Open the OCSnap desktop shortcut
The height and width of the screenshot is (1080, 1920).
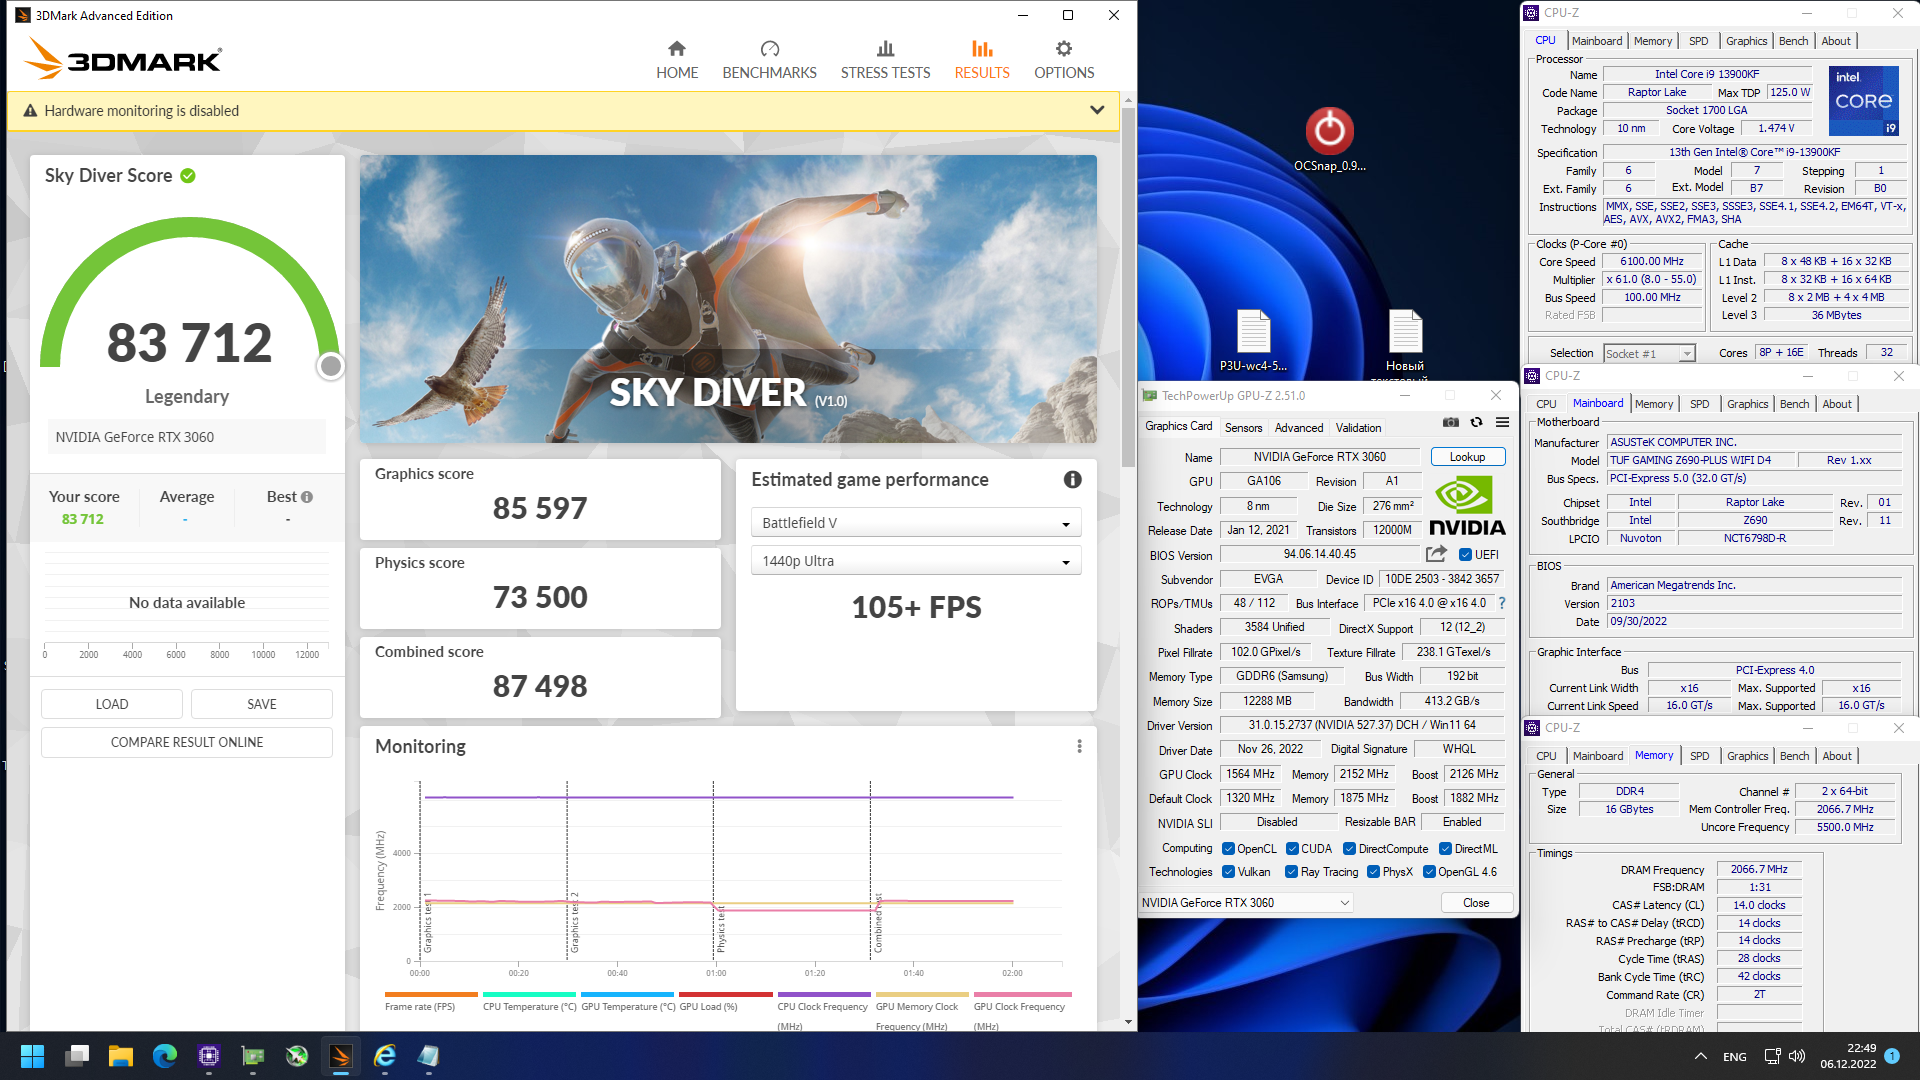[x=1329, y=140]
